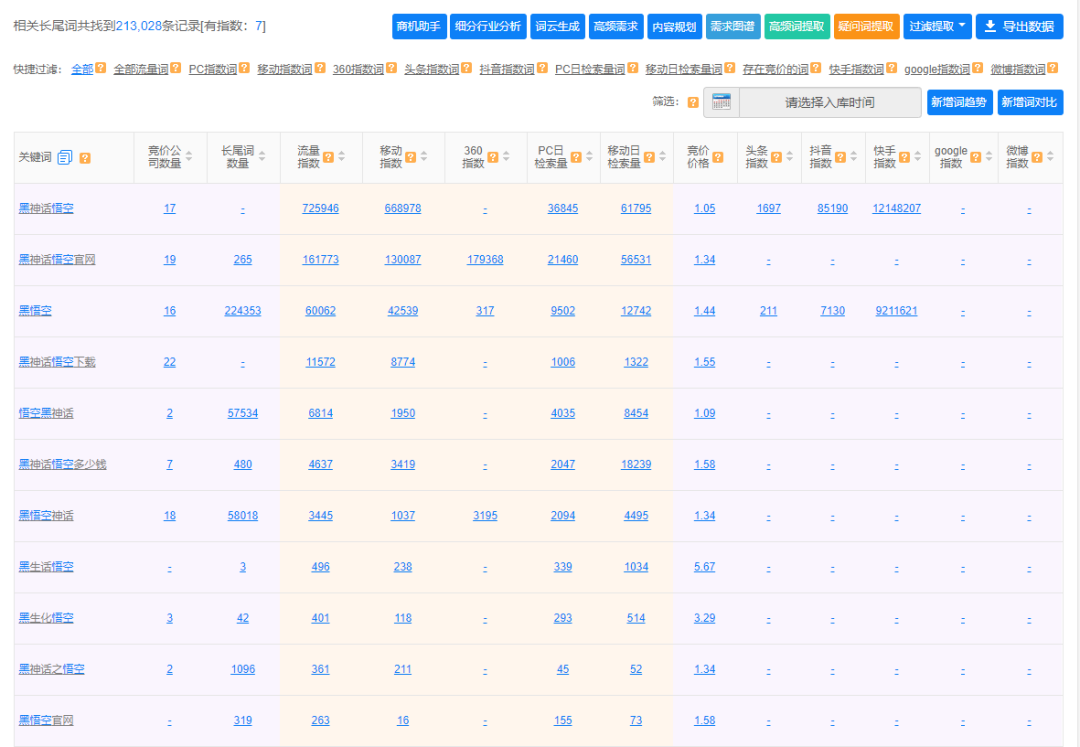Click help icon next to 移动指数词 filter

(320, 68)
